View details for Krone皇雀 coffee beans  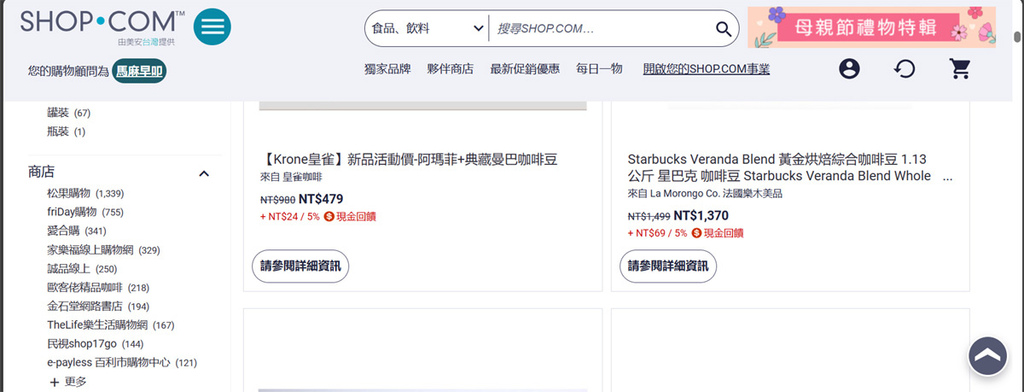pyautogui.click(x=300, y=266)
